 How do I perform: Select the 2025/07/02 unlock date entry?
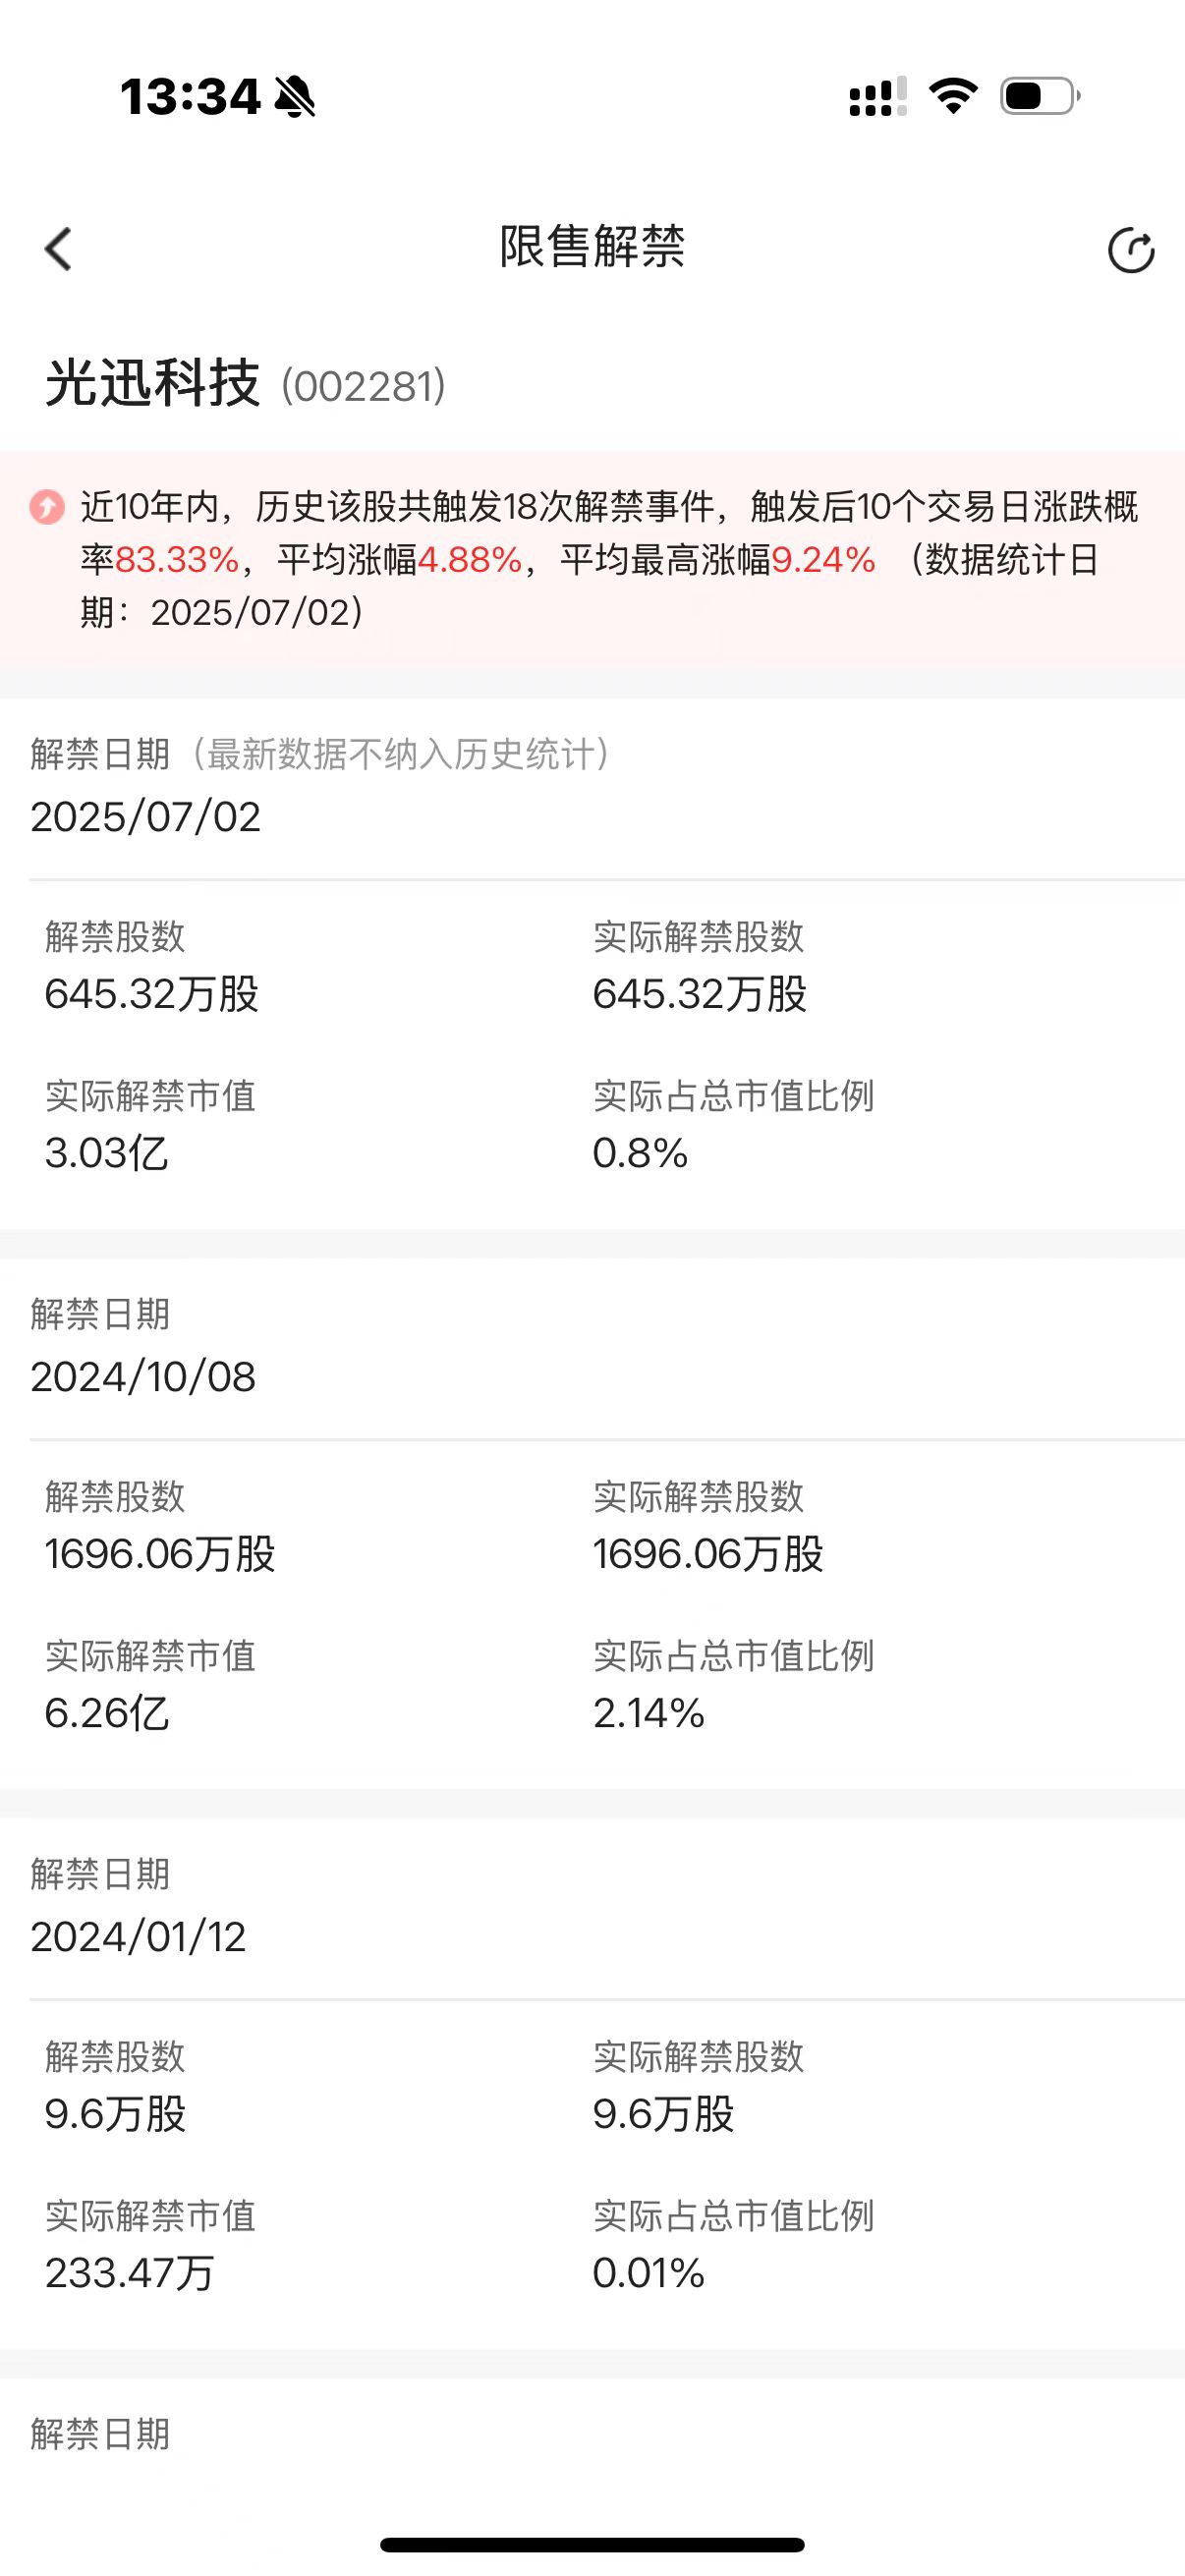[146, 817]
